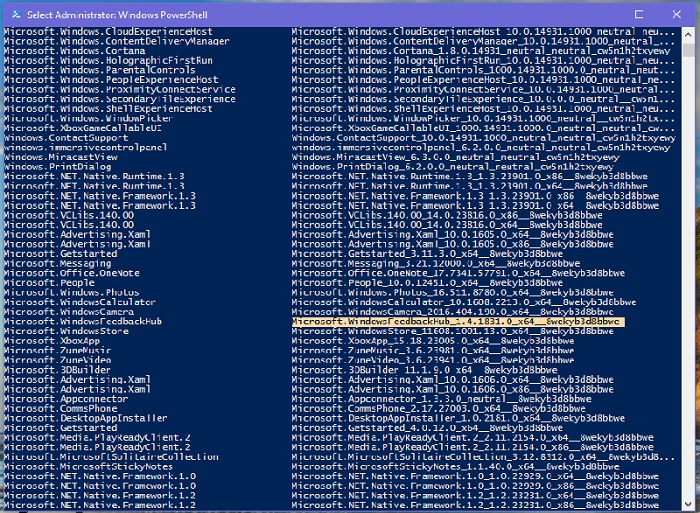
Task: Select Microsoft.NET.Native.Framework.1.0_1.0.22929.0_x64 full name
Action: pos(475,476)
